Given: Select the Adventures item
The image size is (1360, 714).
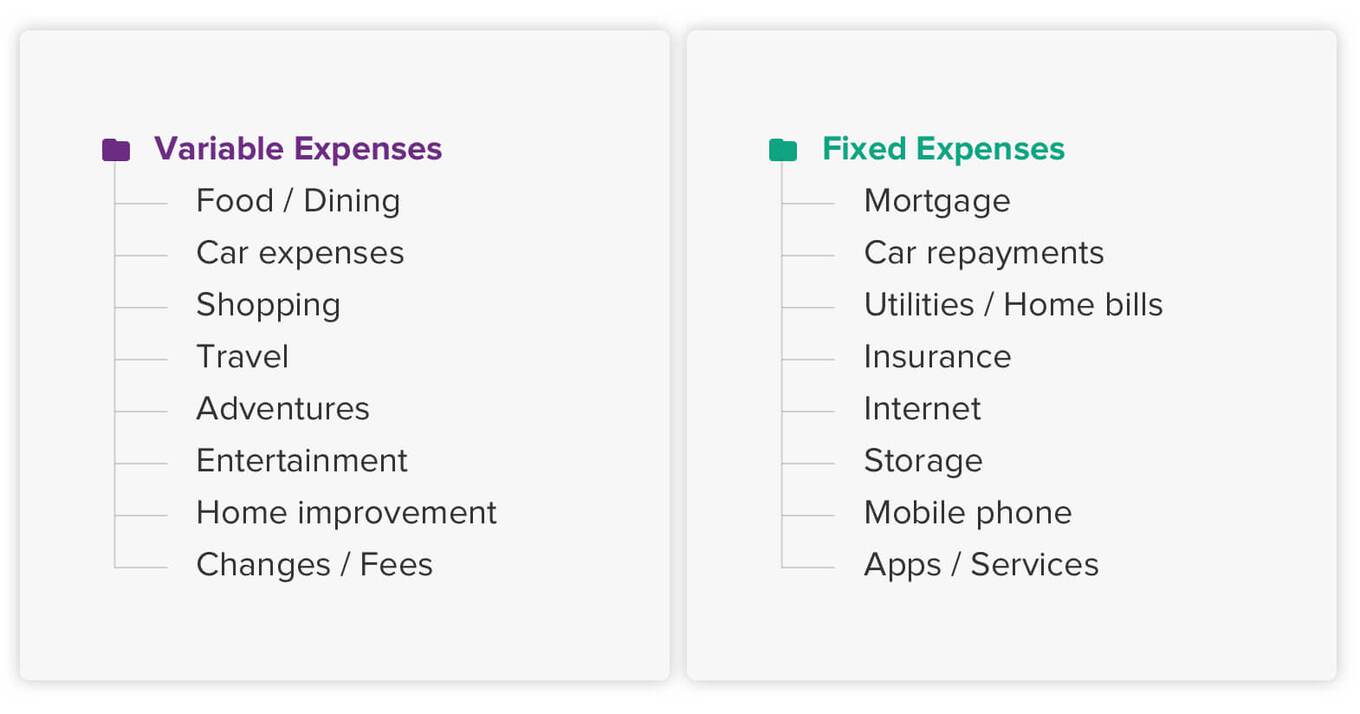Looking at the screenshot, I should [283, 409].
